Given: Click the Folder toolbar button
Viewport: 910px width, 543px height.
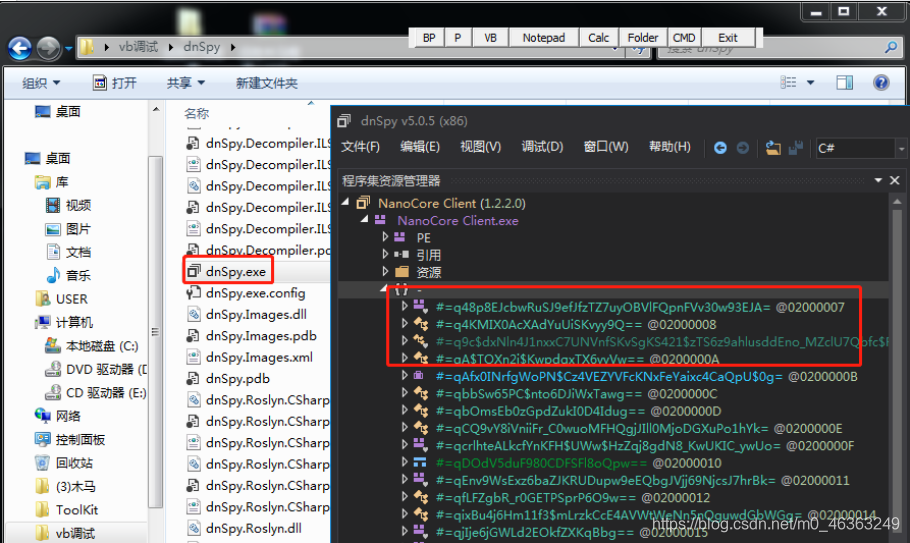Looking at the screenshot, I should coord(643,38).
